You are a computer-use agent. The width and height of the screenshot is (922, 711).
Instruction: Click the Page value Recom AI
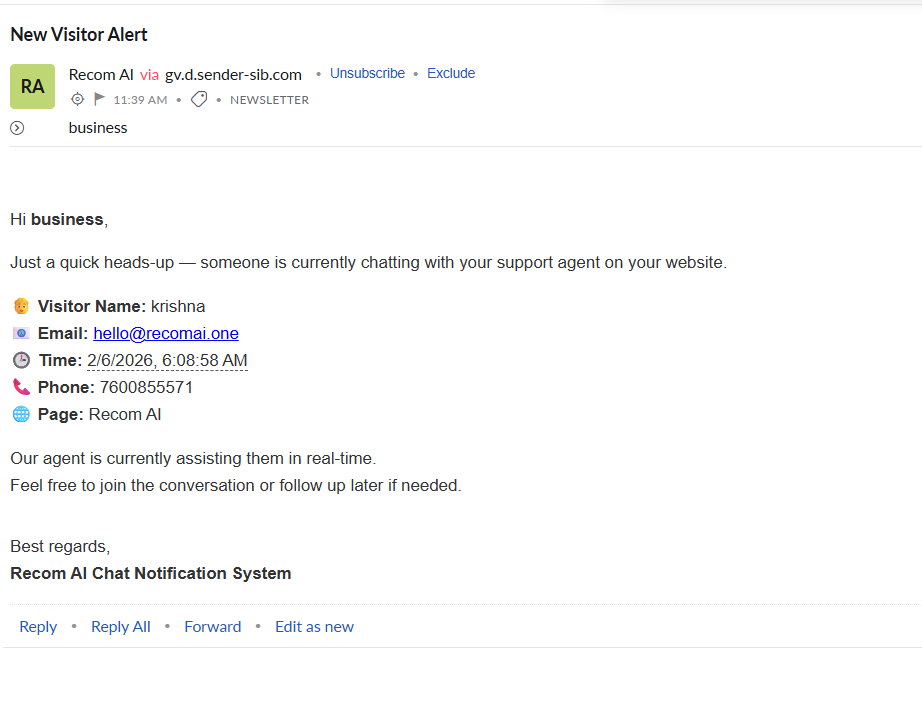(x=125, y=415)
